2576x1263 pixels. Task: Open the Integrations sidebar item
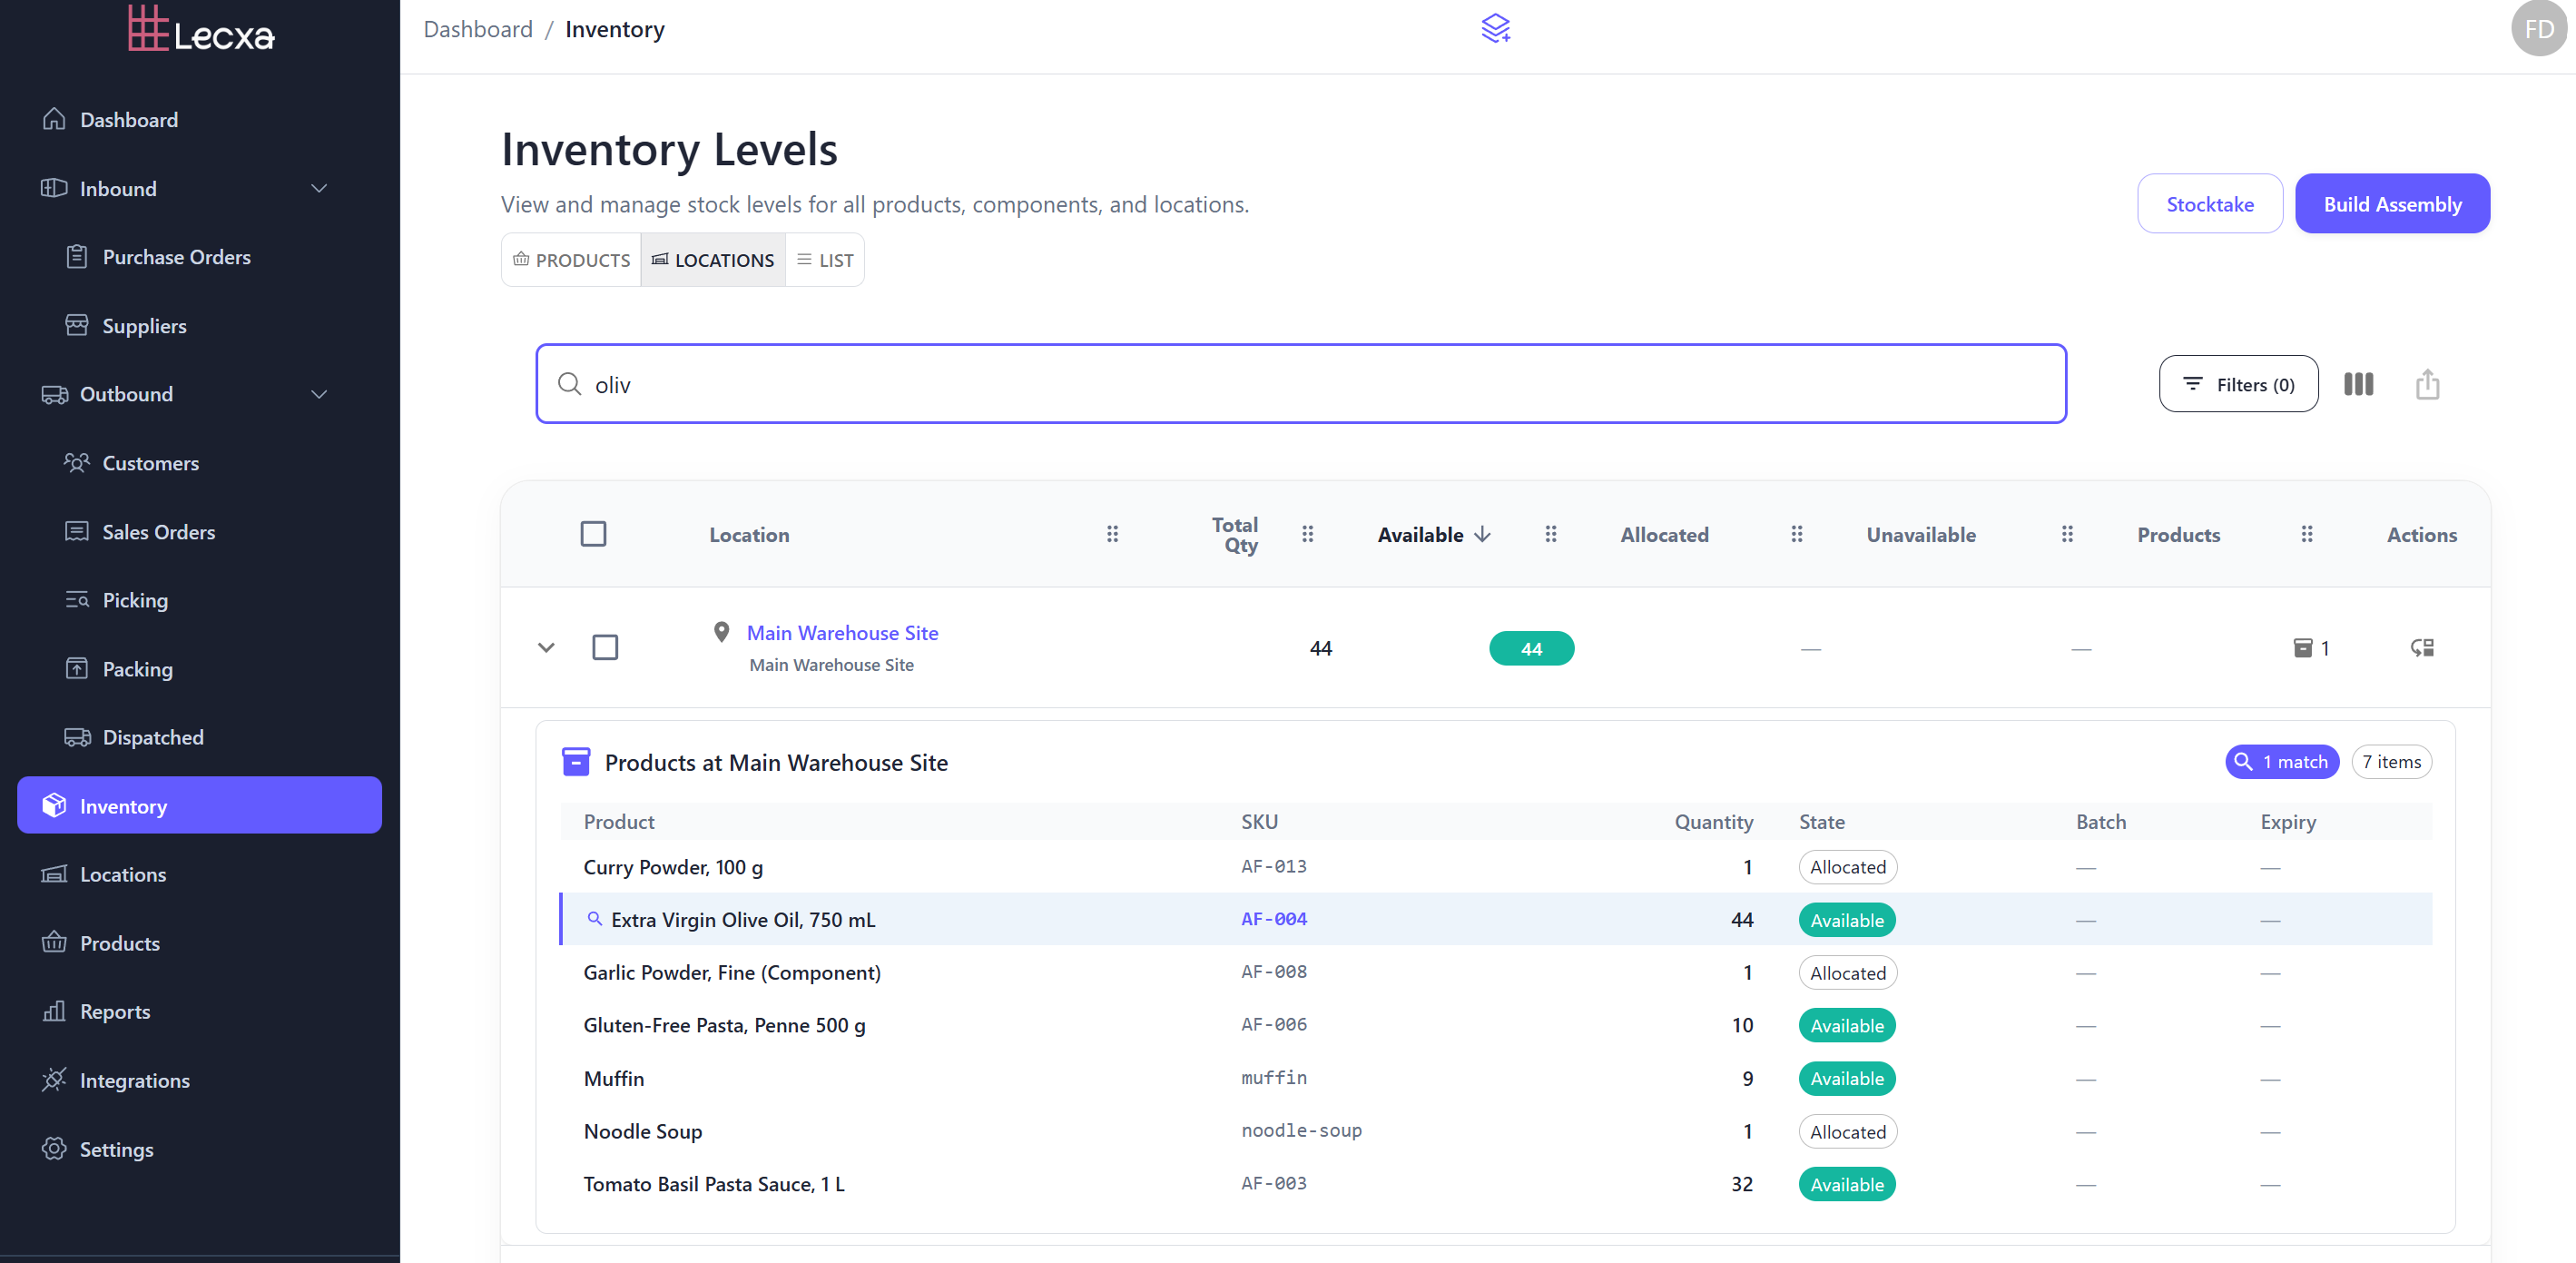point(134,1080)
